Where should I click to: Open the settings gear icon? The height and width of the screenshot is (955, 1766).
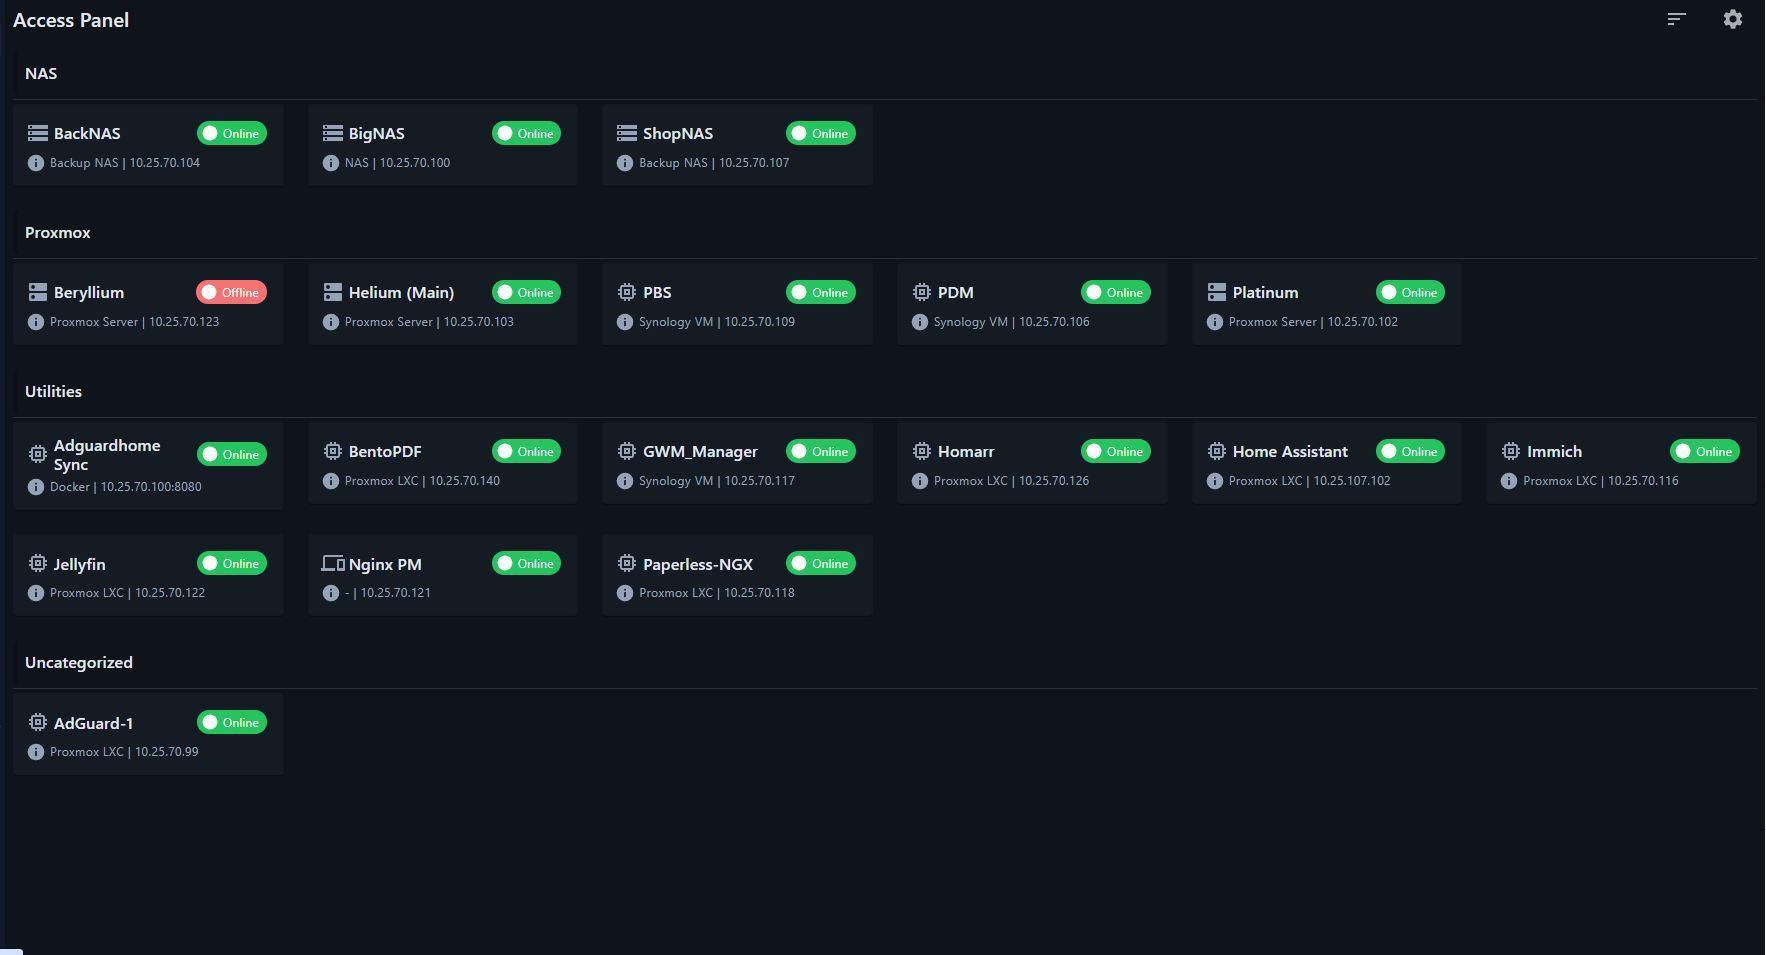[x=1733, y=19]
